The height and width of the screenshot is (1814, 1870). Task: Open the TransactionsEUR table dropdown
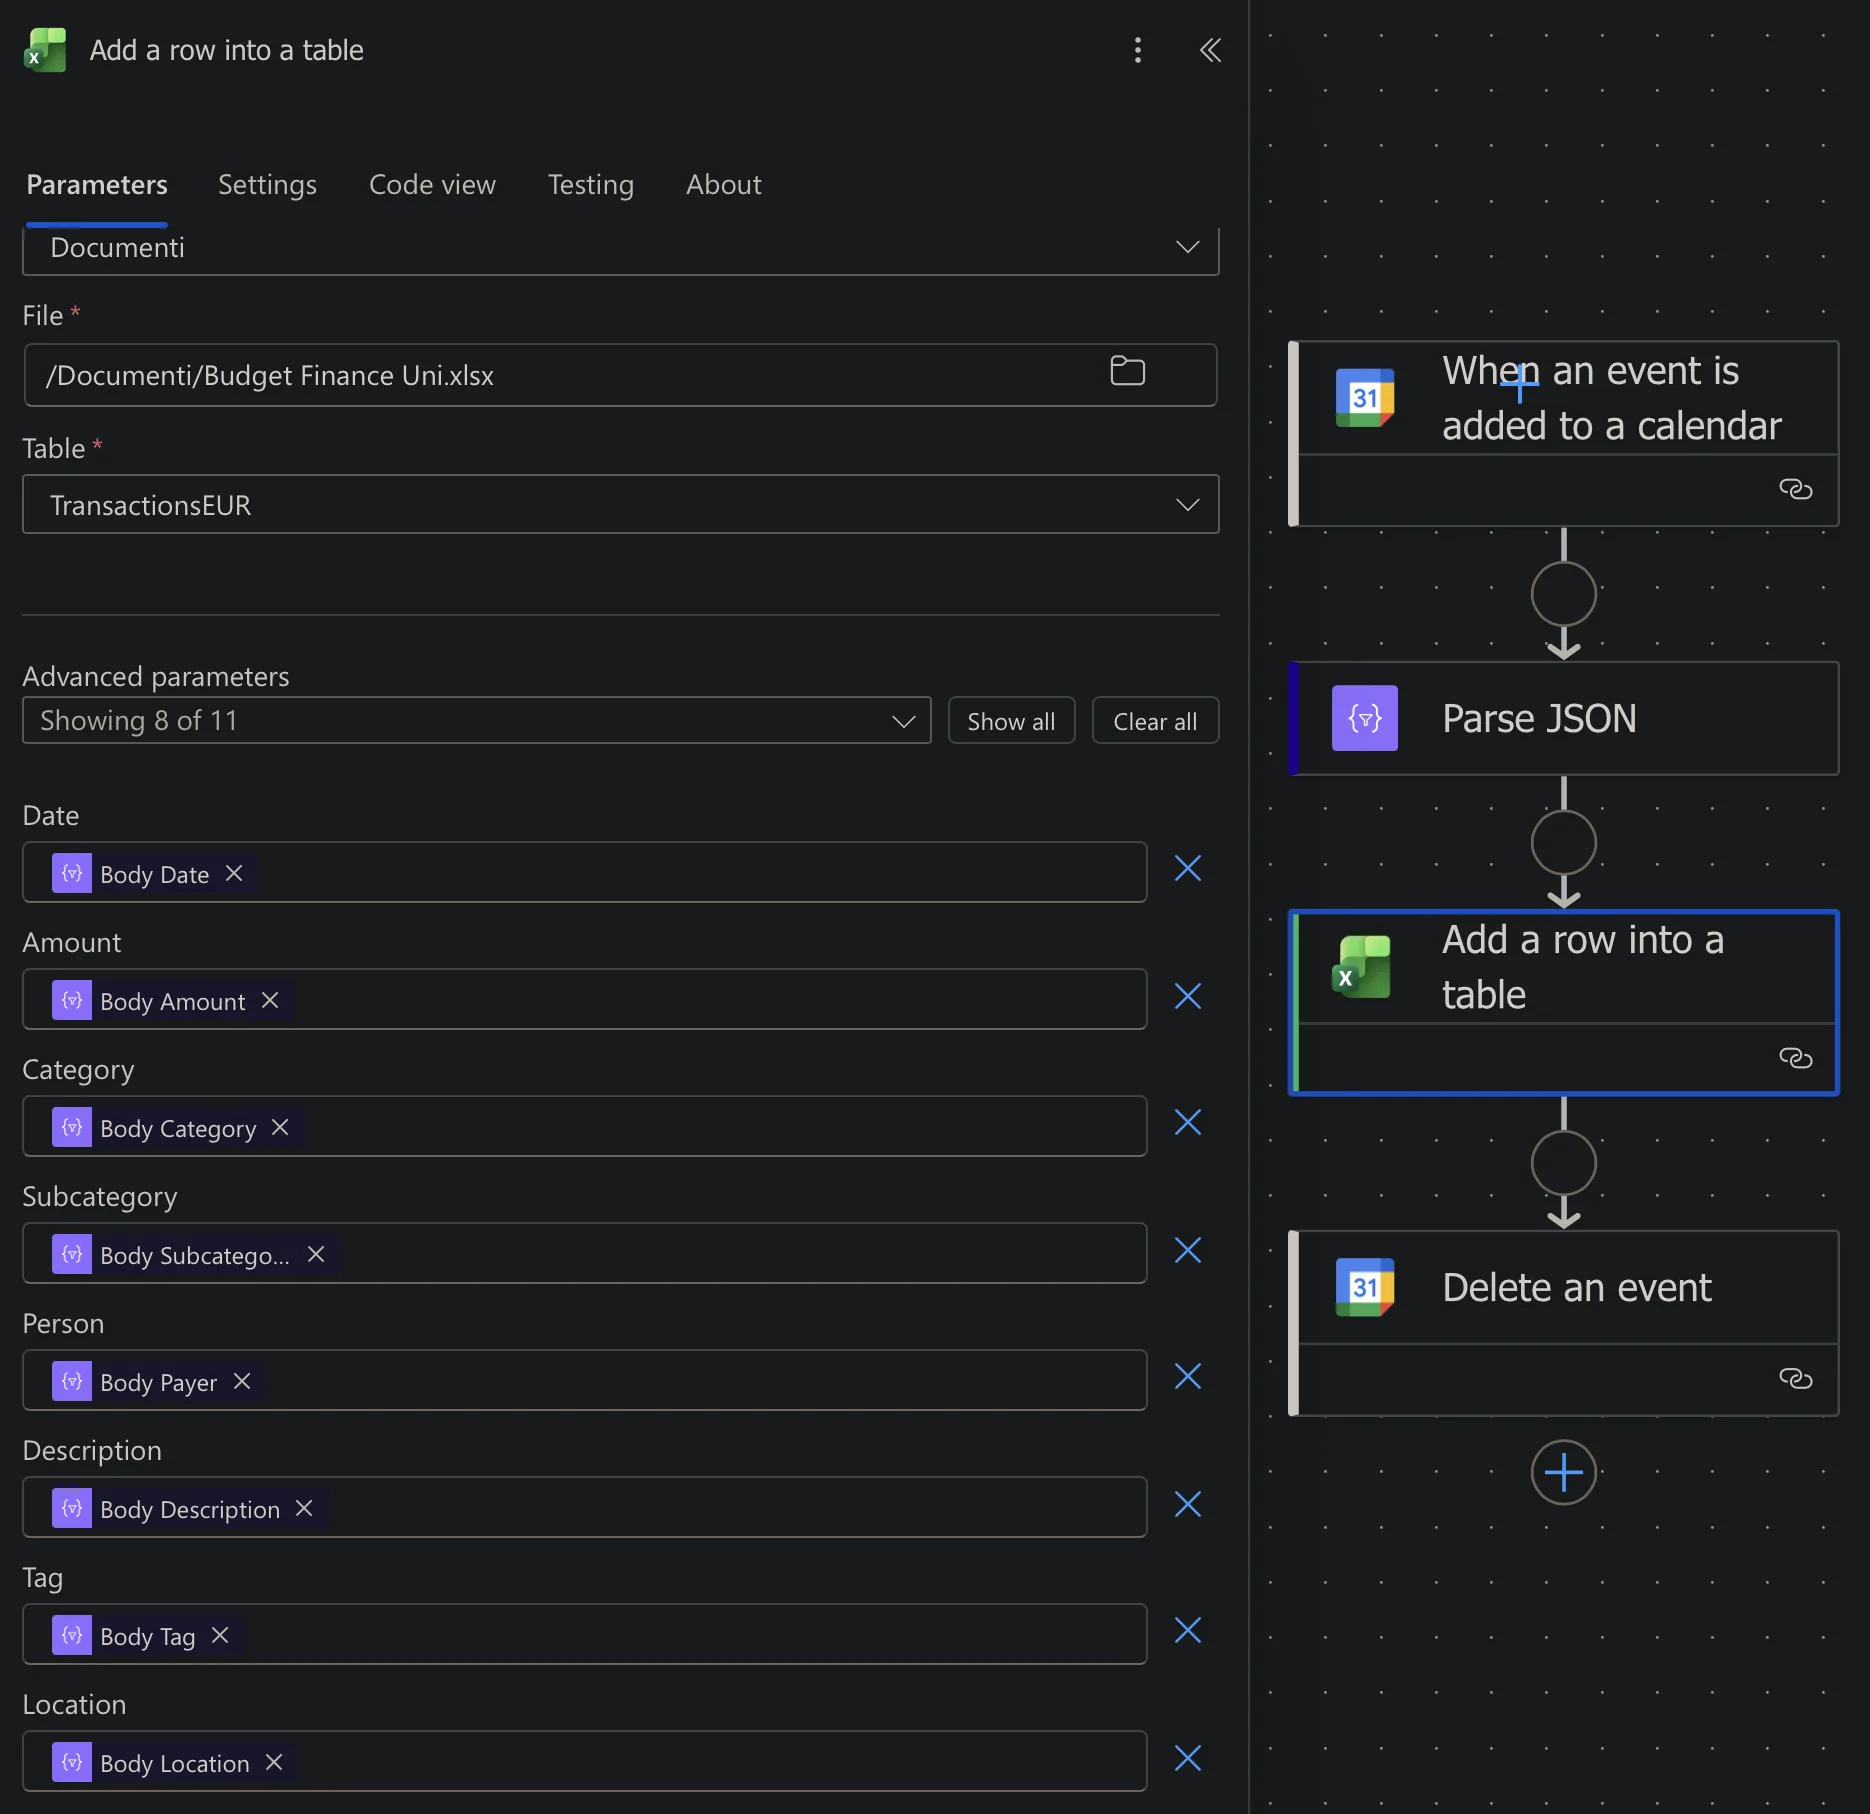[620, 505]
